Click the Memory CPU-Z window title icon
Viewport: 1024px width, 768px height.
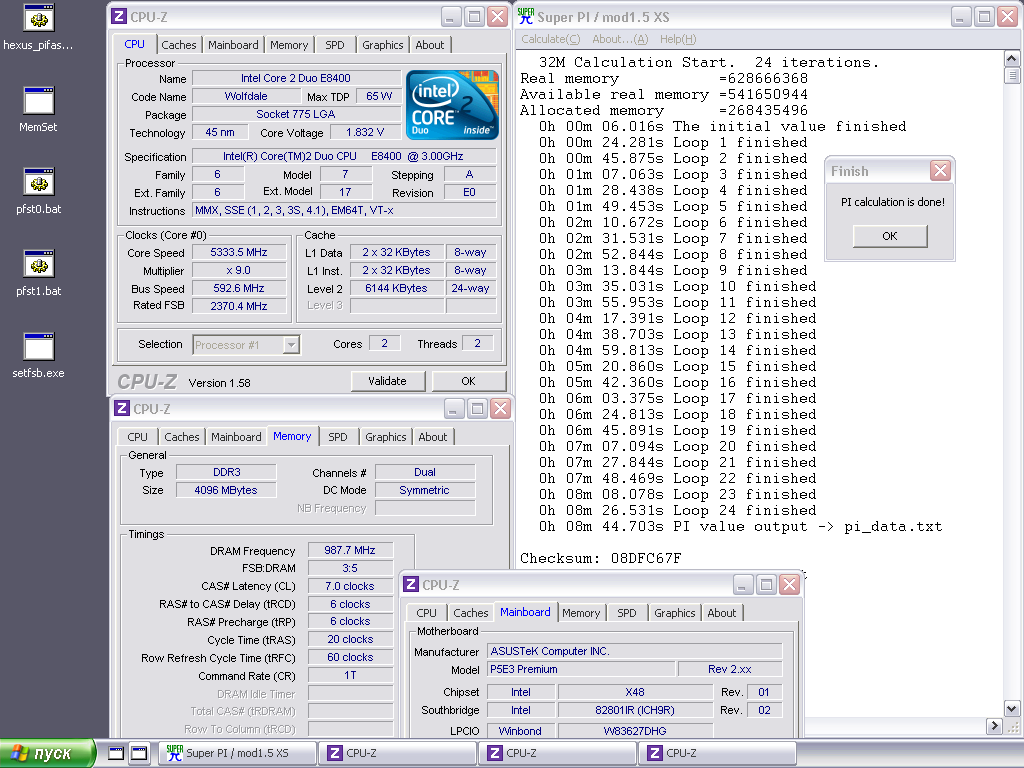[121, 409]
